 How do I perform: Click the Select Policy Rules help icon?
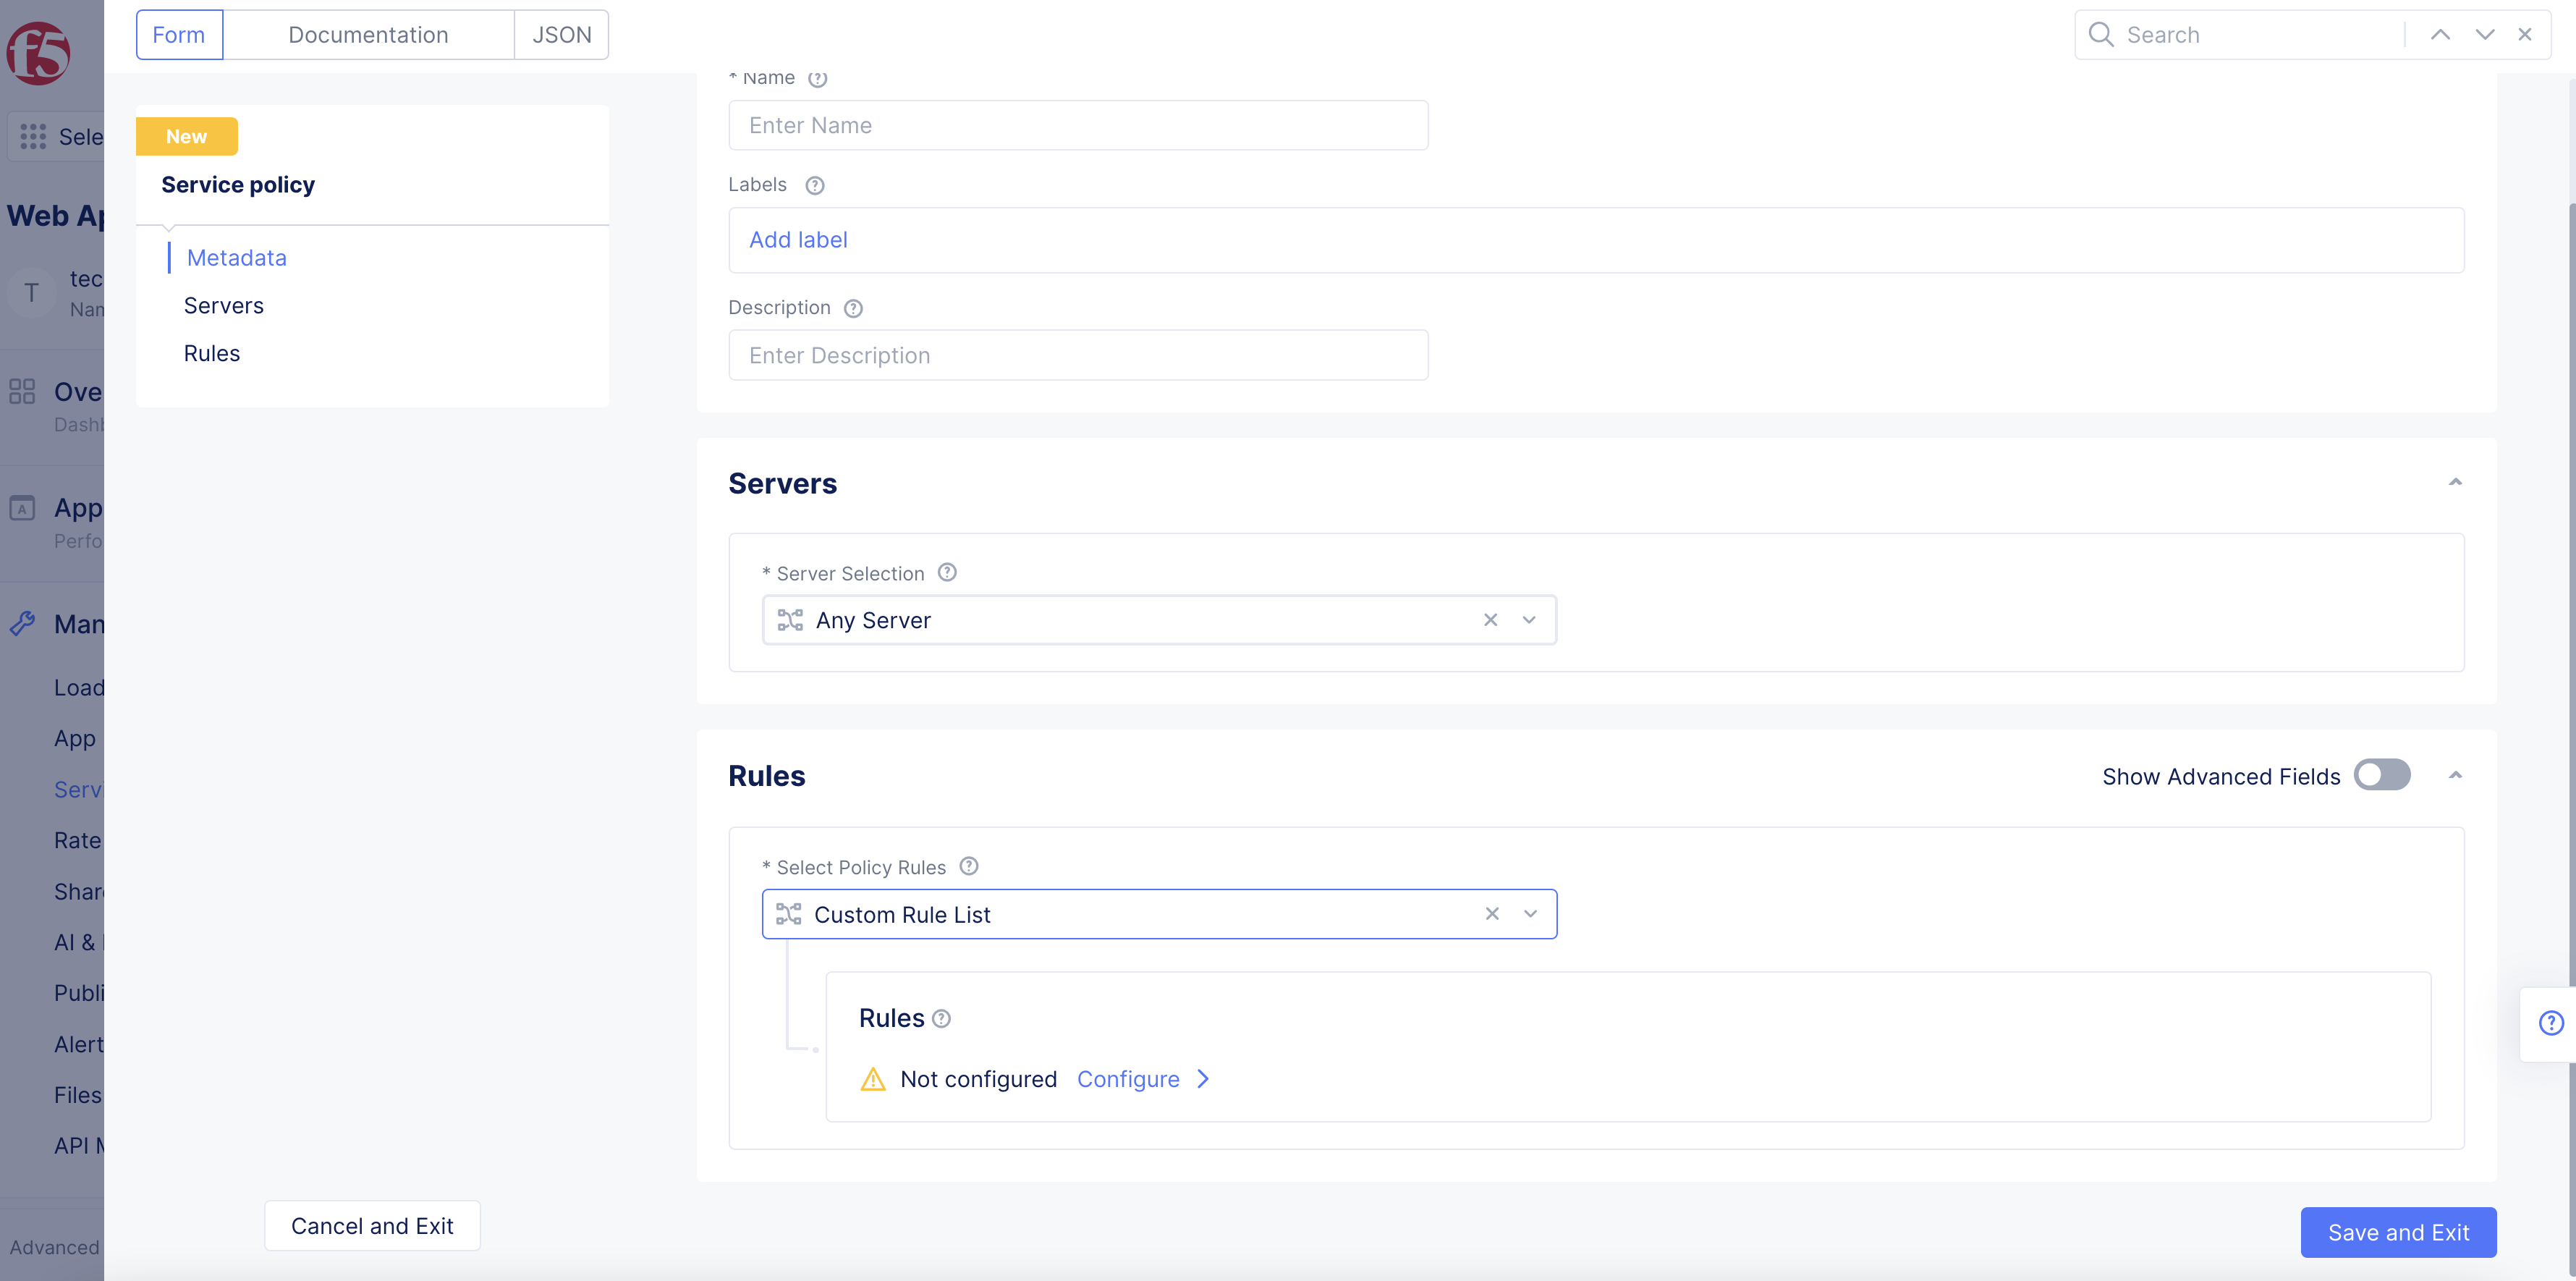[x=968, y=866]
